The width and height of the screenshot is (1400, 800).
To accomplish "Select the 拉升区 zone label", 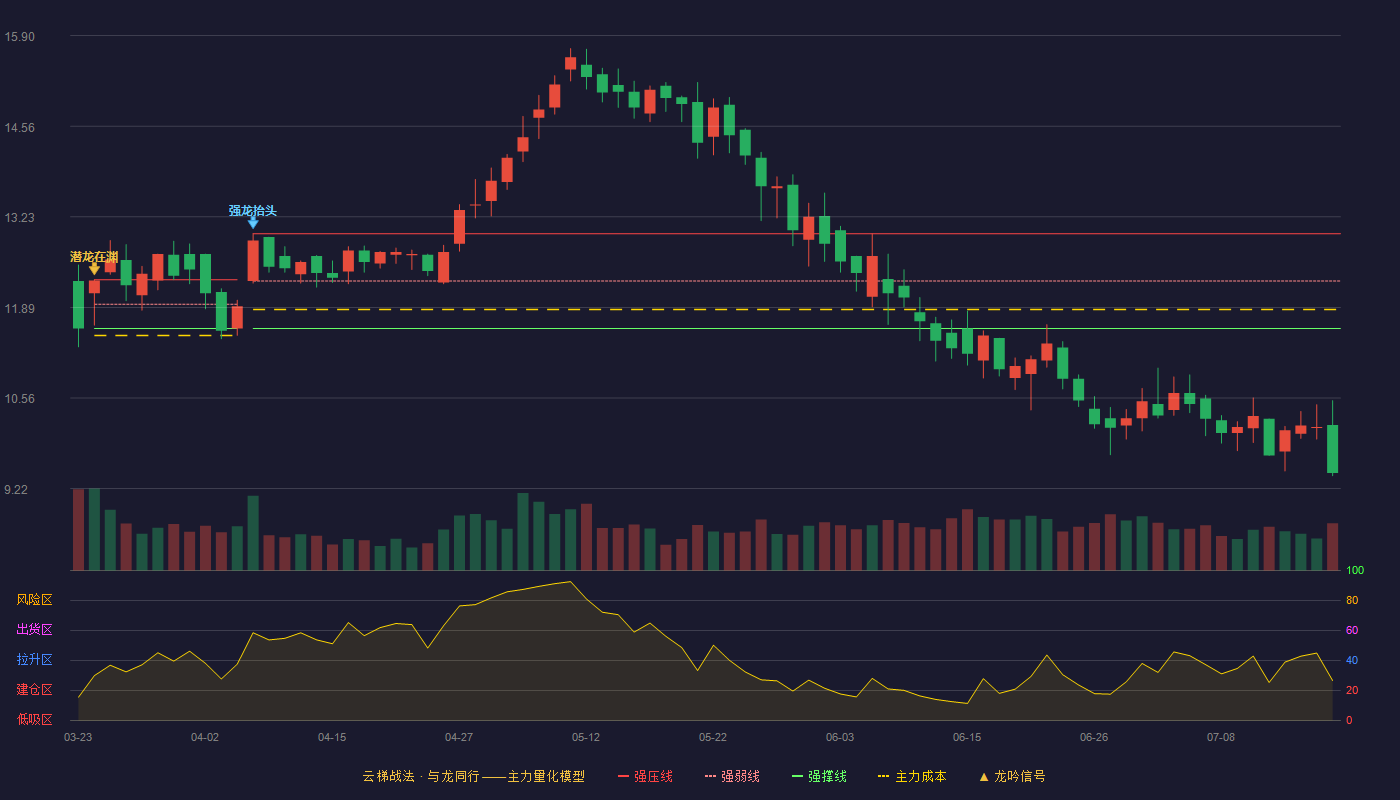I will pyautogui.click(x=35, y=660).
